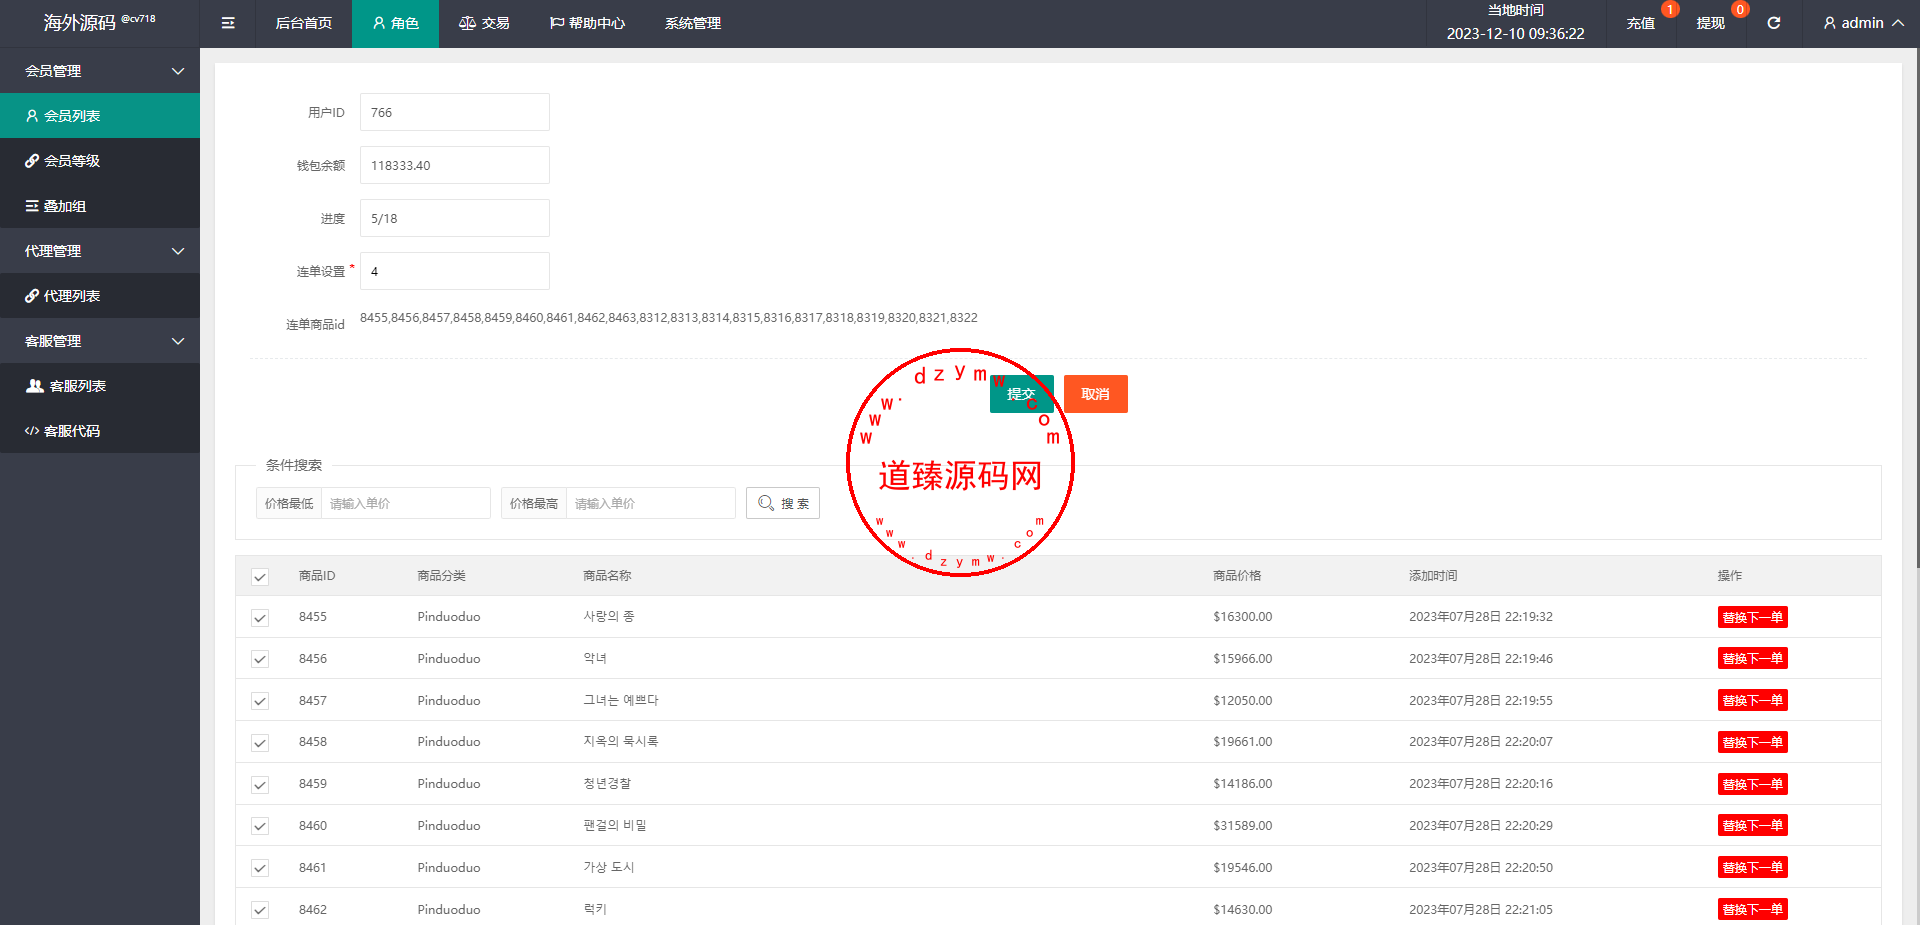Screen dimensions: 1920x925
Task: Click the 客服列表 group icon
Action: (x=35, y=386)
